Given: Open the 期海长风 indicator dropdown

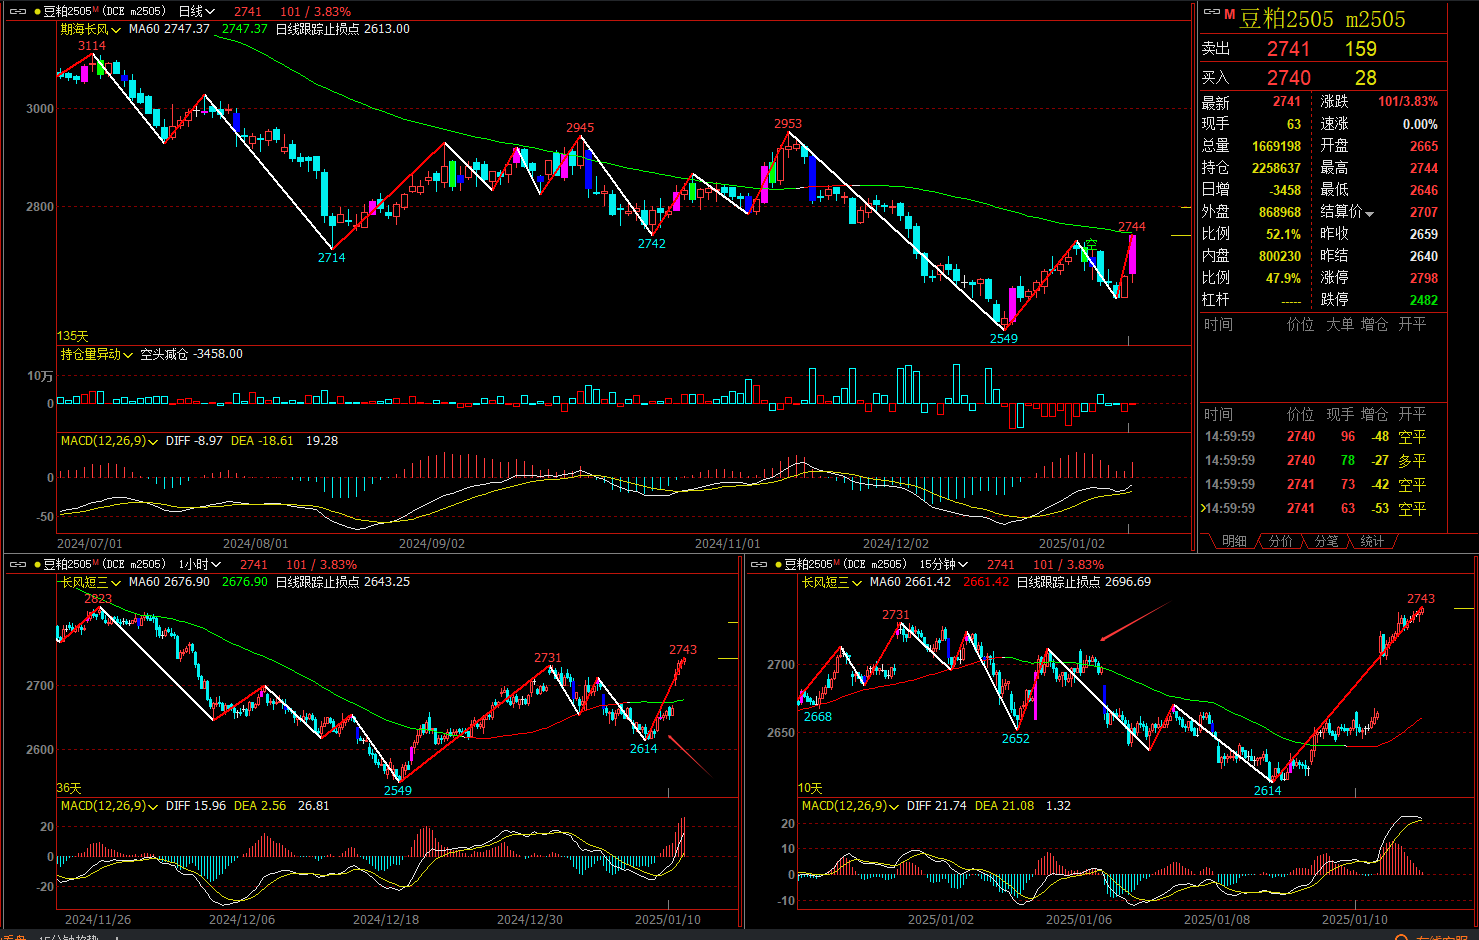Looking at the screenshot, I should (90, 29).
